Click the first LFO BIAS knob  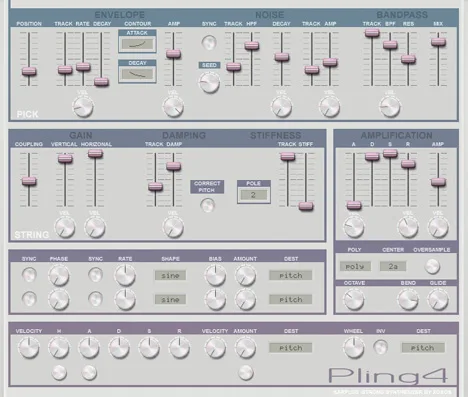pyautogui.click(x=215, y=275)
